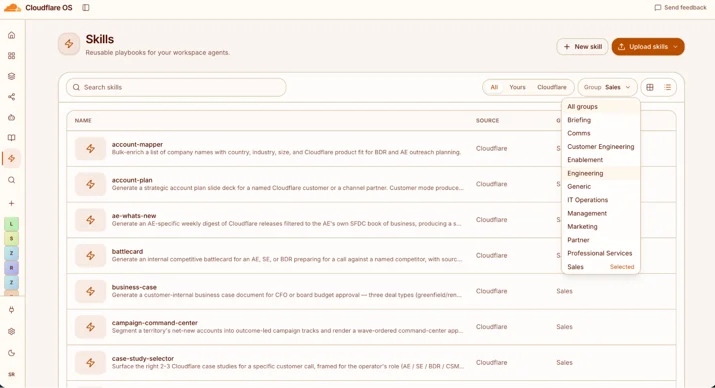Open the stacked layers icon in sidebar
This screenshot has height=388, width=715.
(11, 76)
